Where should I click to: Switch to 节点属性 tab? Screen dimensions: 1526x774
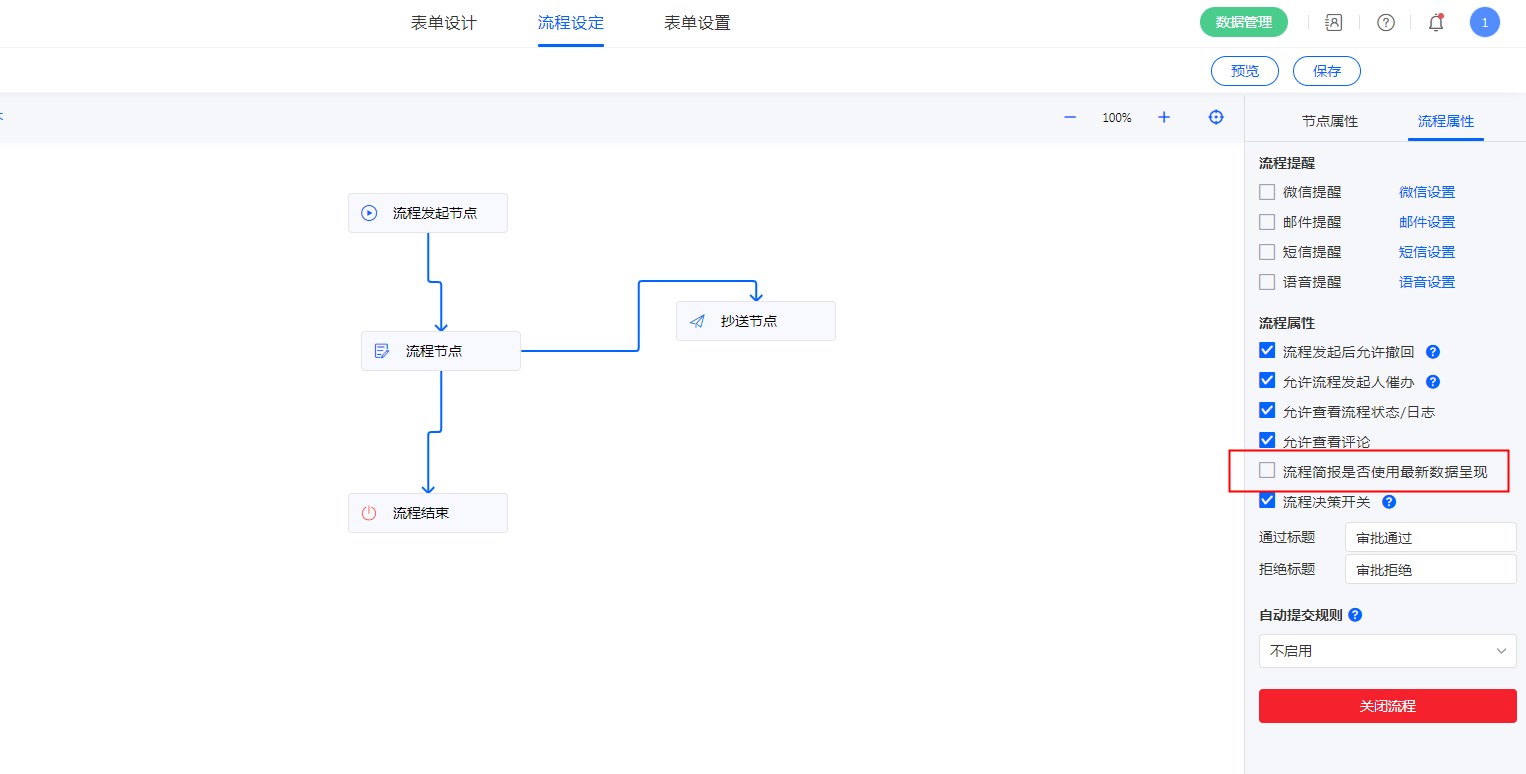(x=1329, y=121)
